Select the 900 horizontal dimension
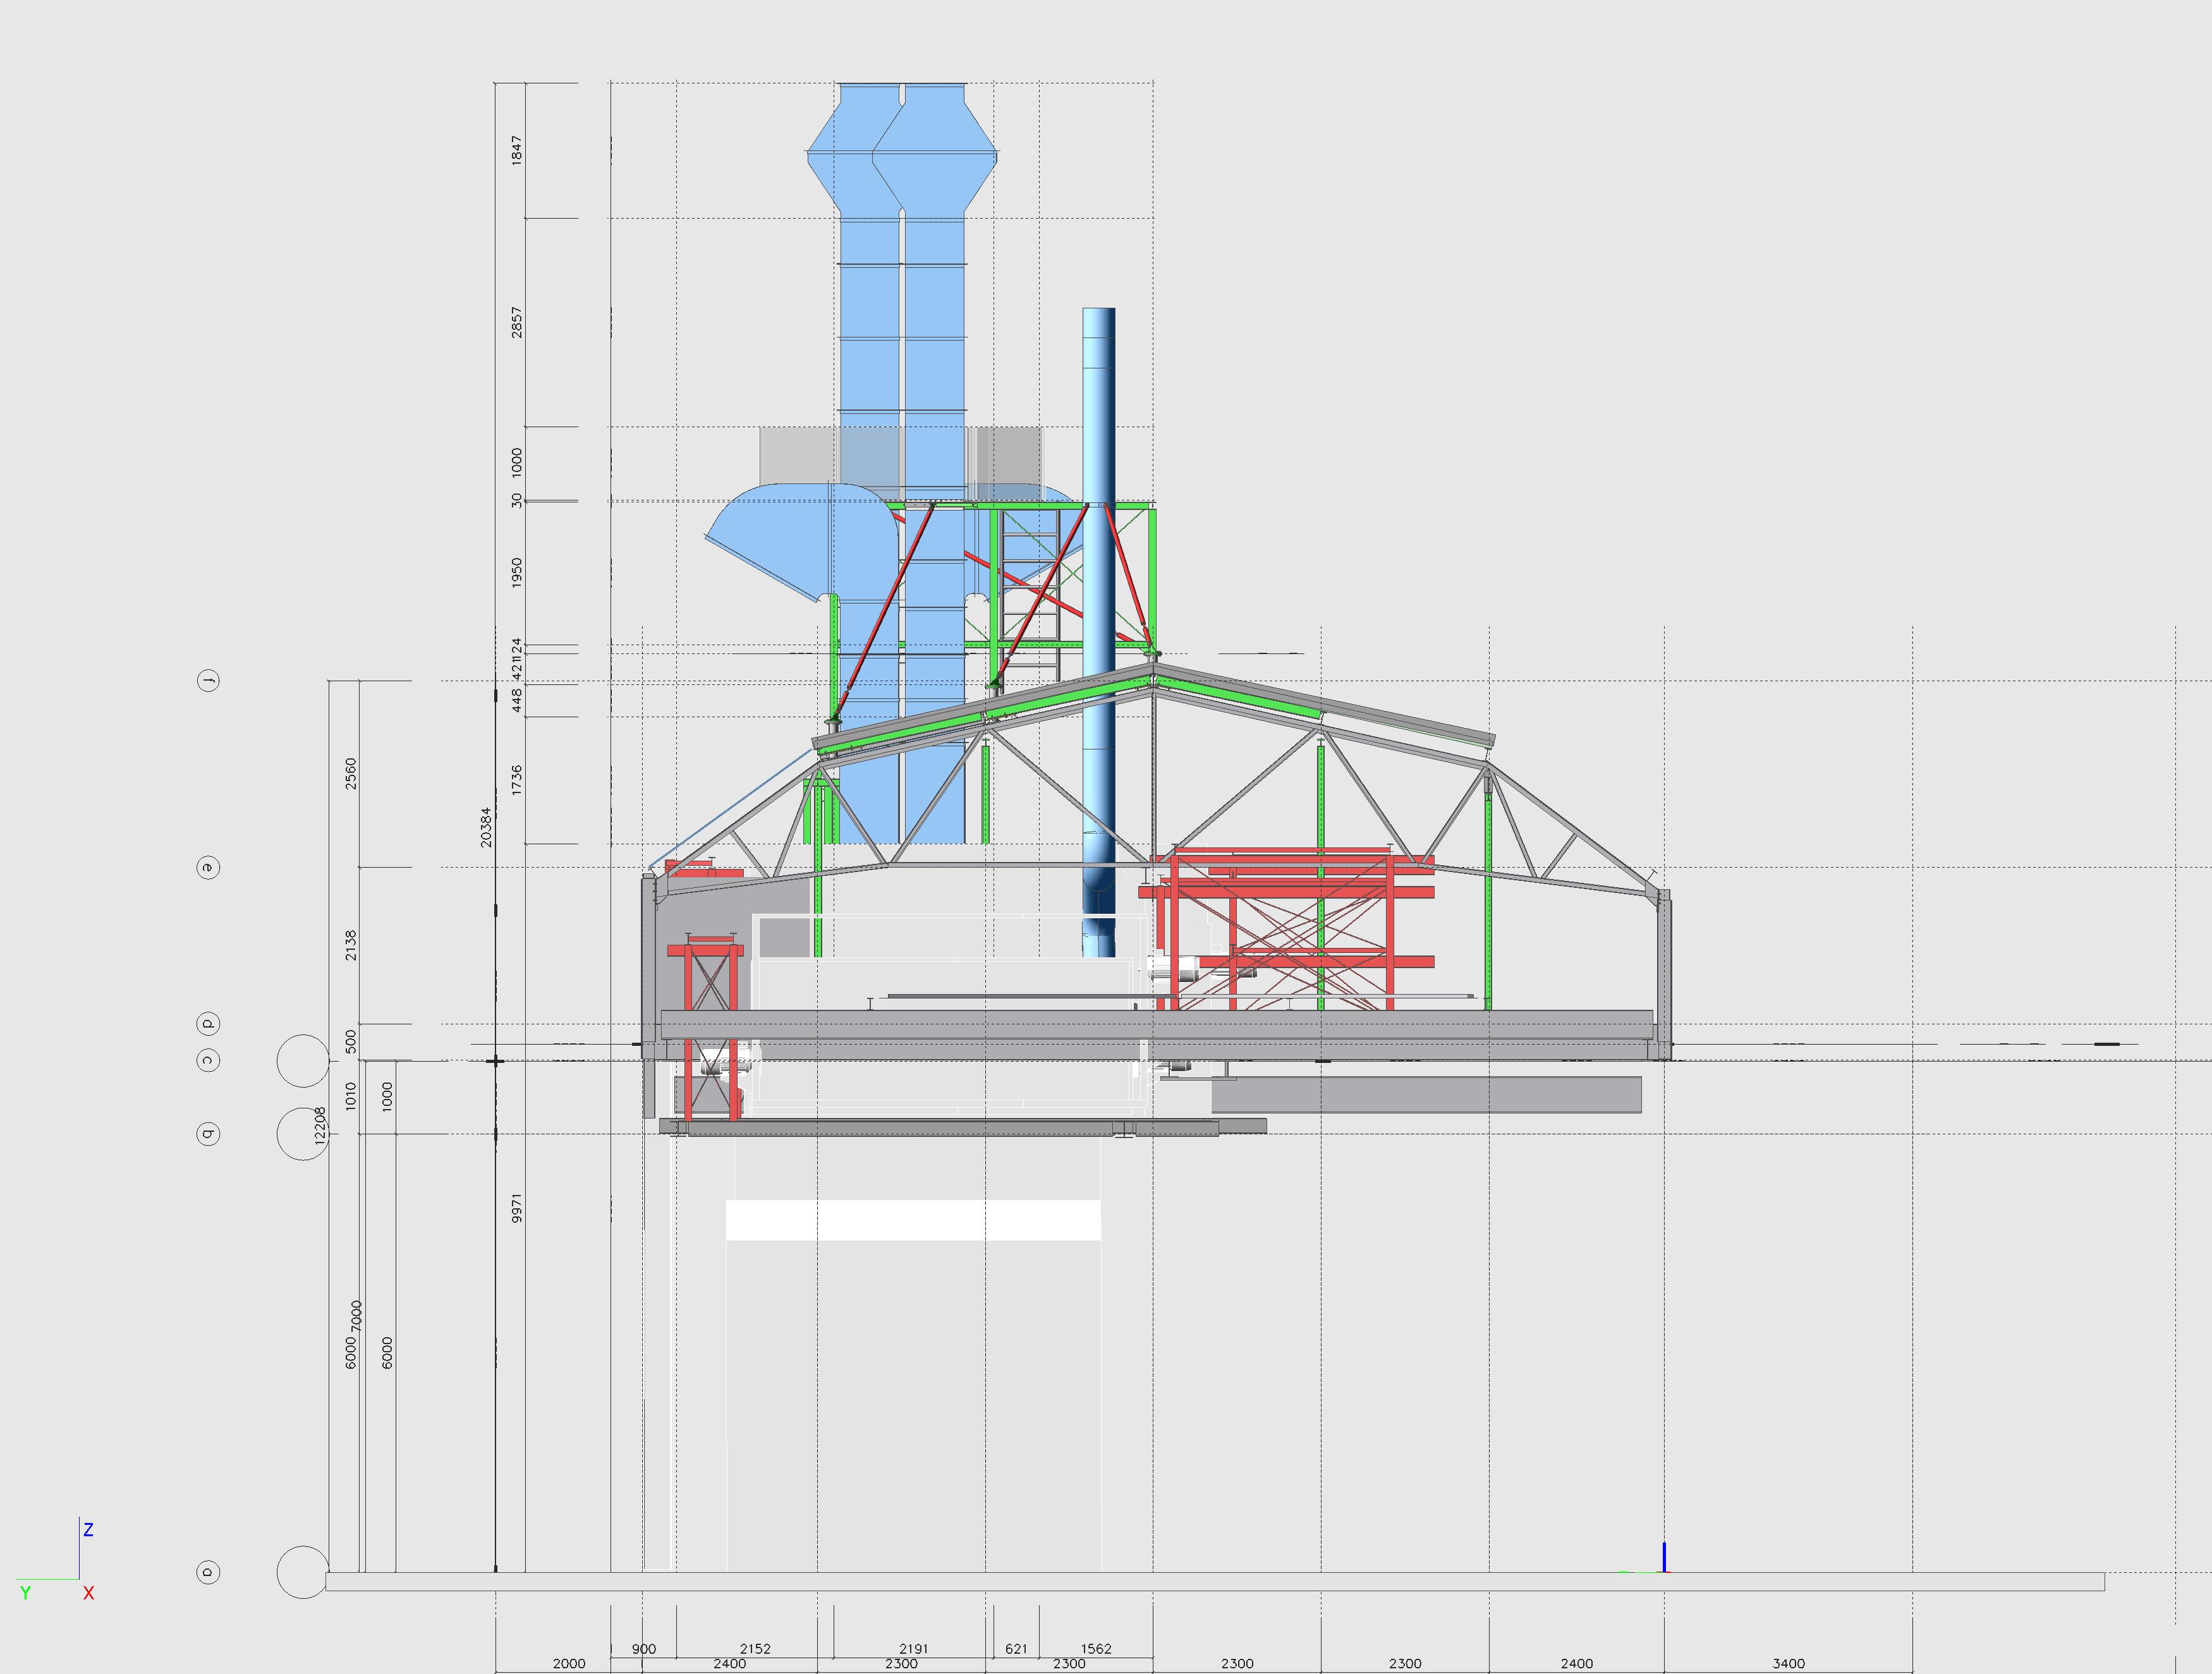2212x1674 pixels. tap(644, 1649)
